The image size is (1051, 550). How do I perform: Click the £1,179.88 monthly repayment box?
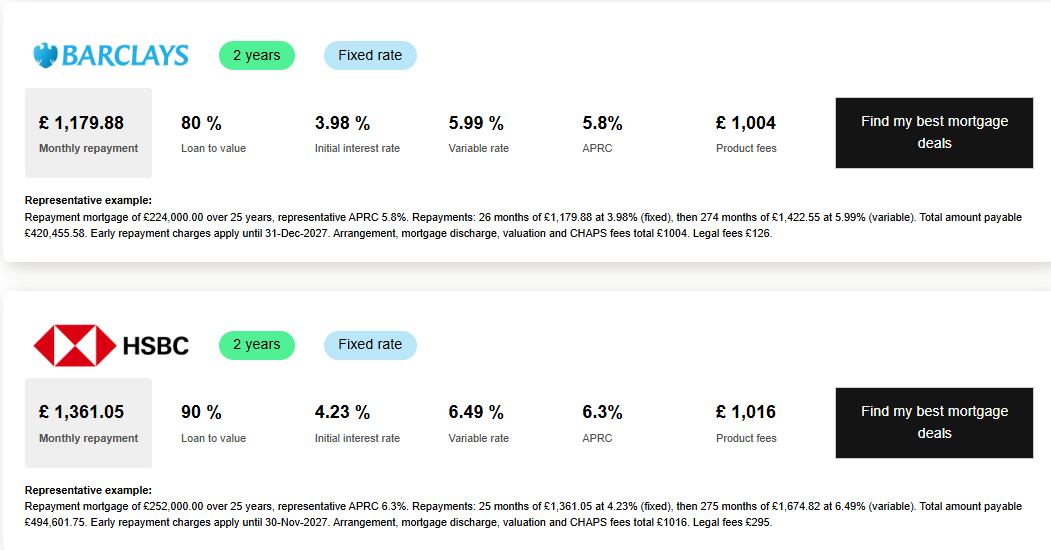click(88, 133)
